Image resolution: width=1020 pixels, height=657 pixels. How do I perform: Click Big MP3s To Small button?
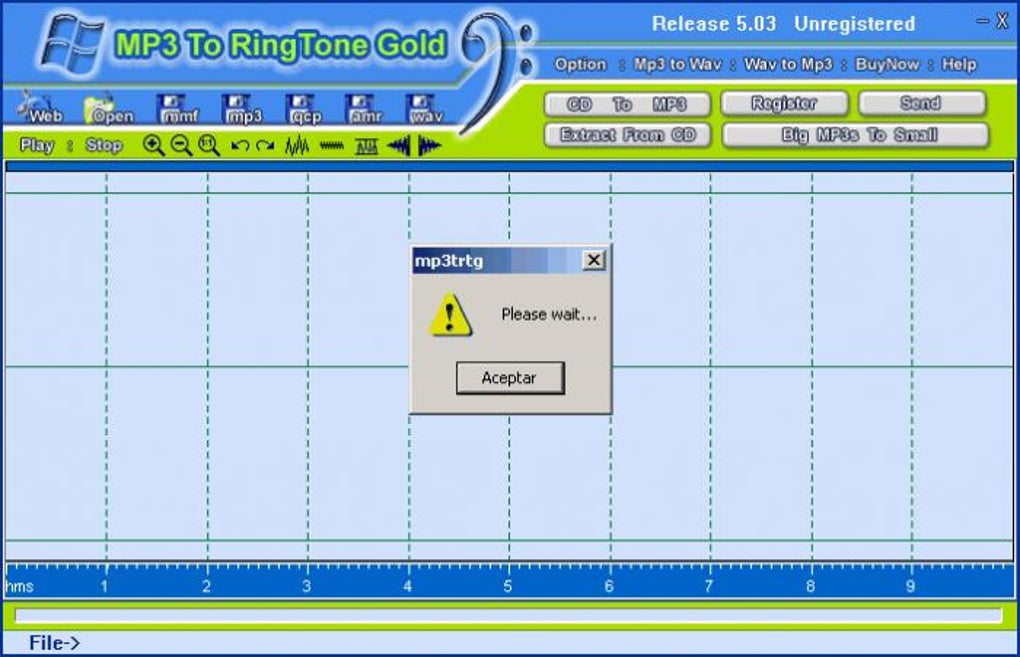coord(855,135)
